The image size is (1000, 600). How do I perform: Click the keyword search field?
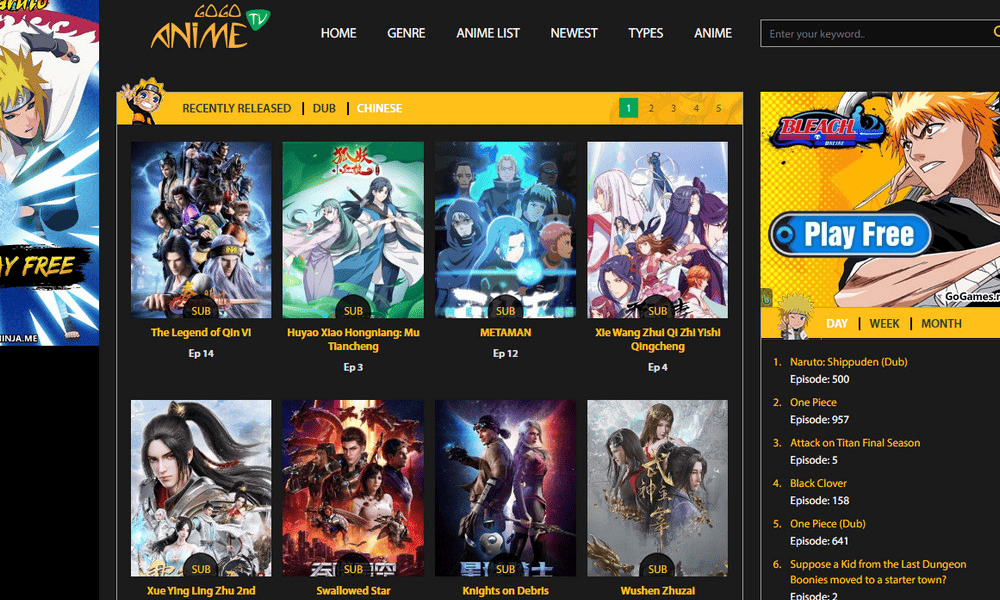tap(879, 33)
